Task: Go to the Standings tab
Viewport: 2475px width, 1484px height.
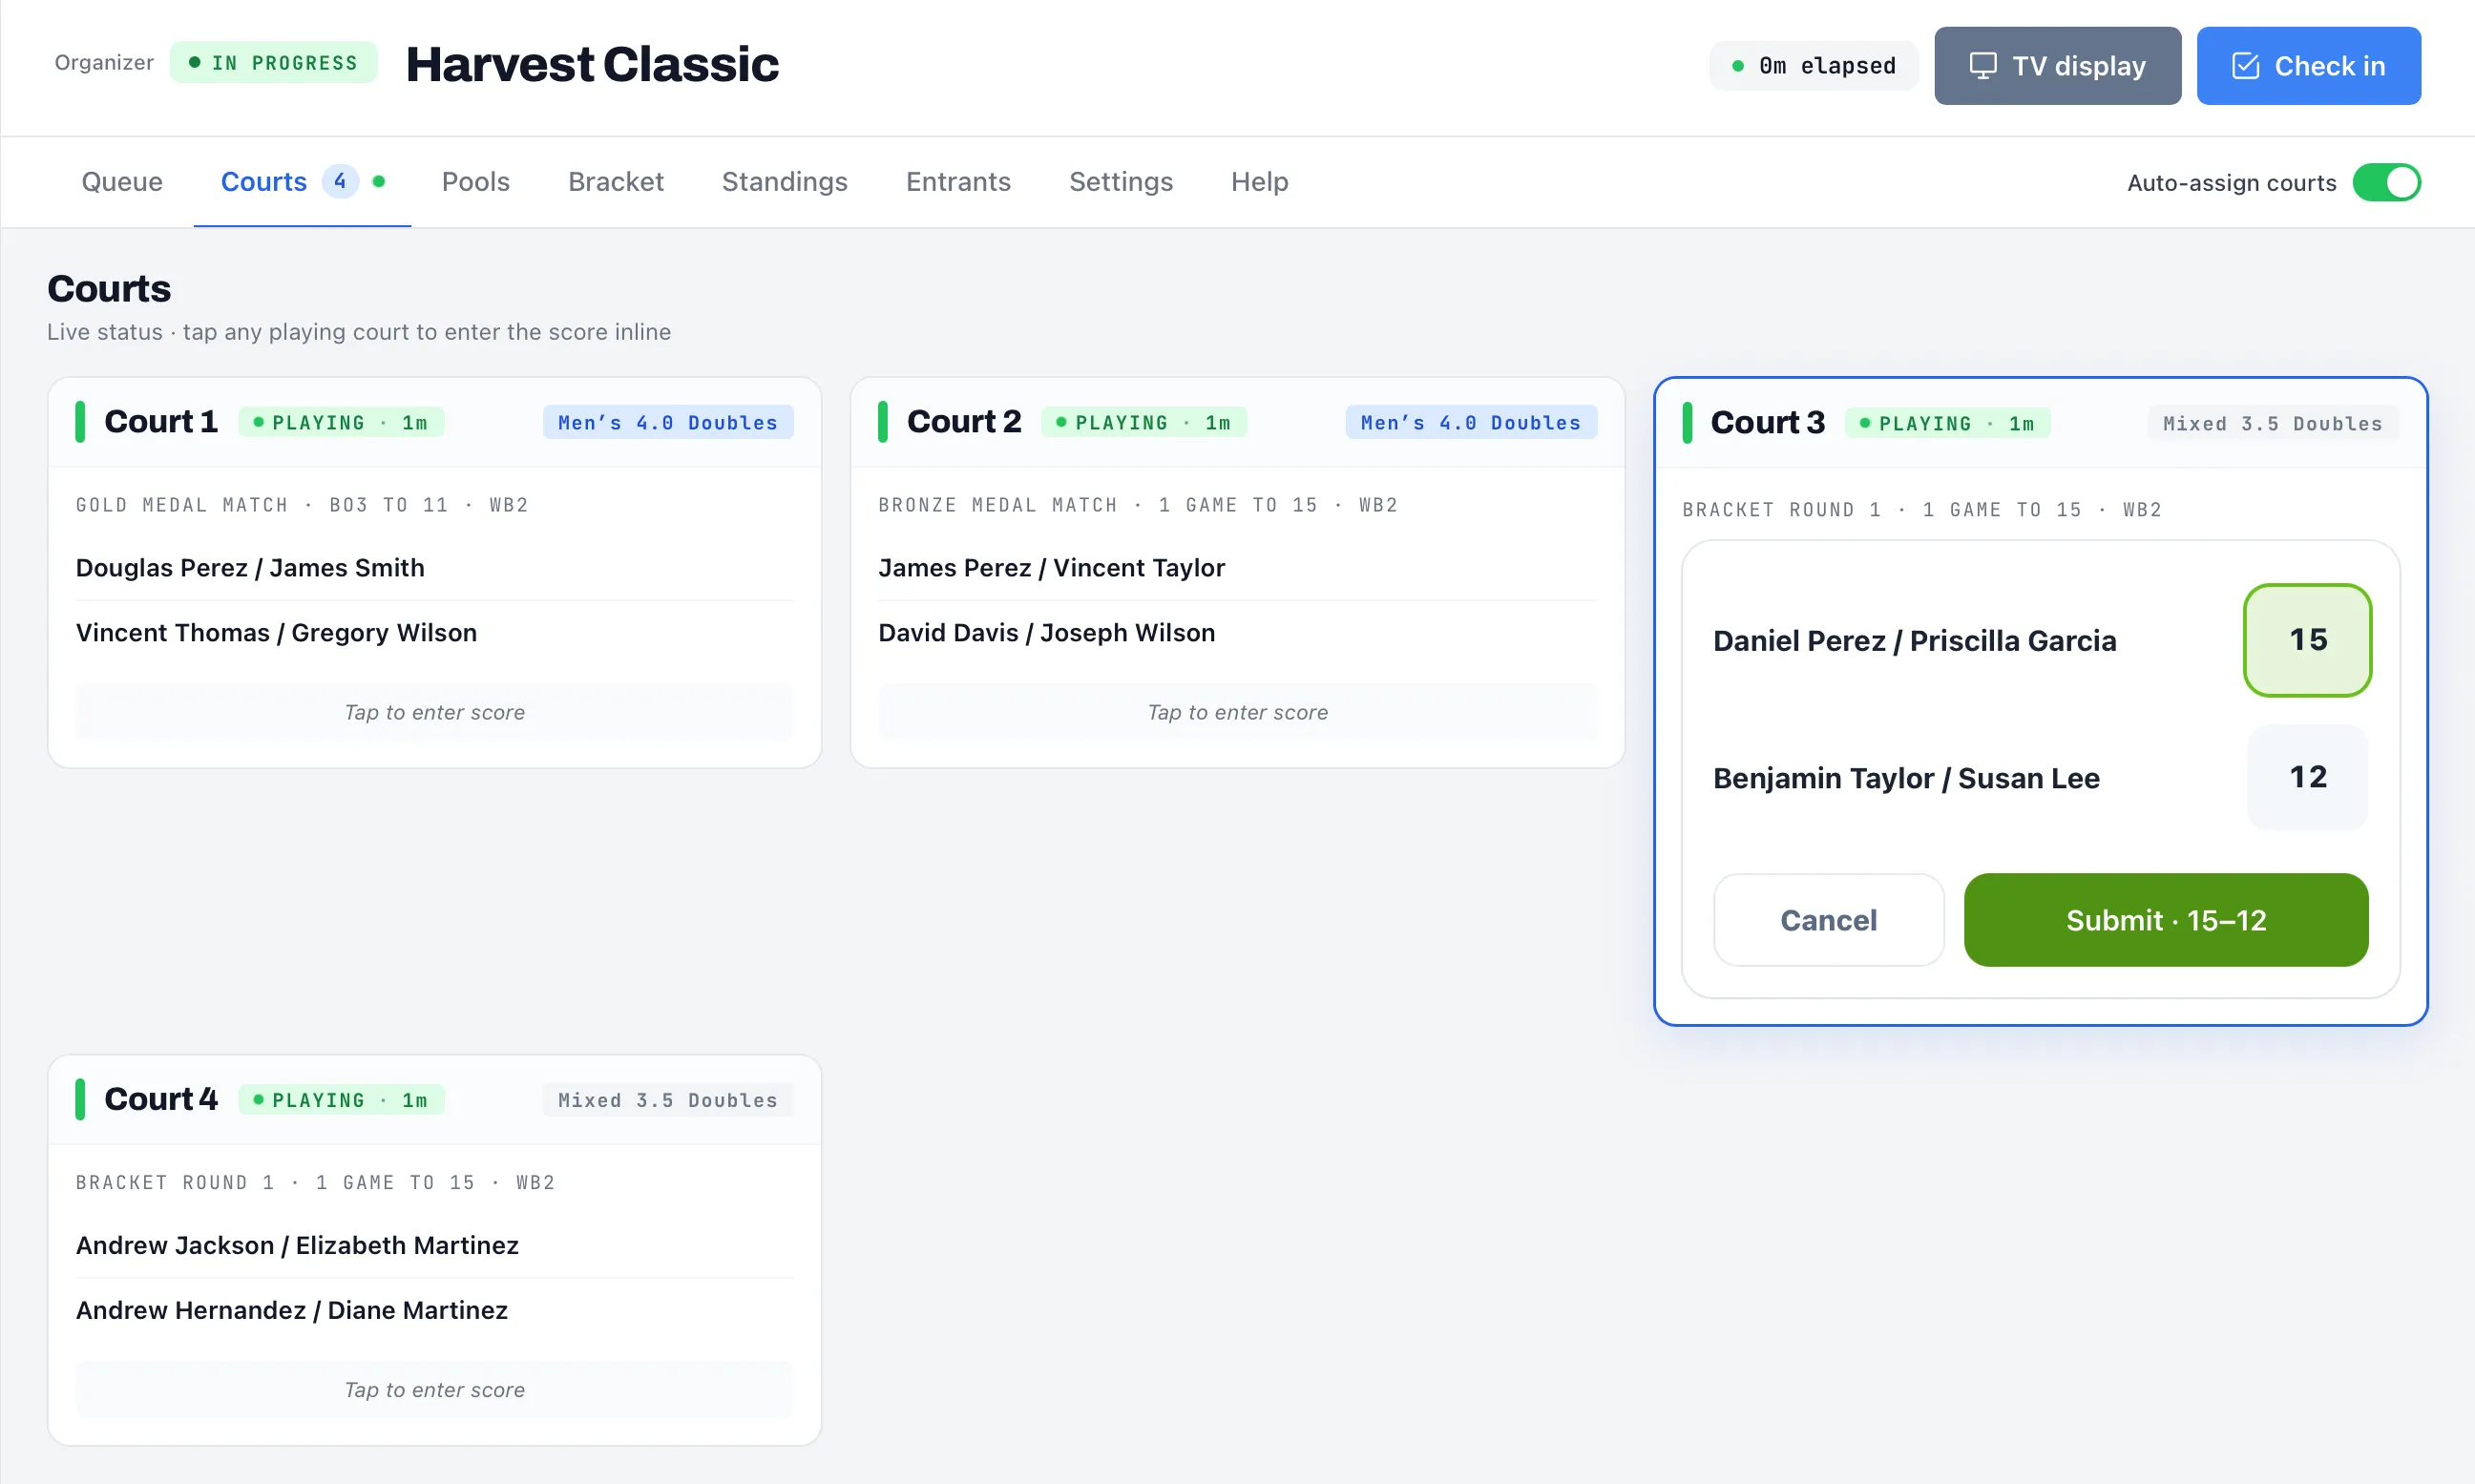Action: pyautogui.click(x=785, y=181)
